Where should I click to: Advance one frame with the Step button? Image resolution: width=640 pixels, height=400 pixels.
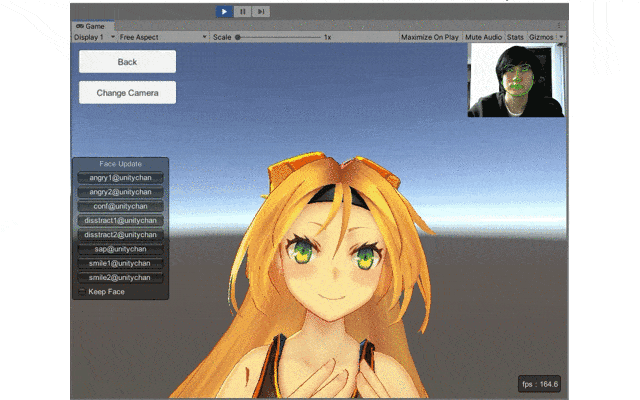pos(261,11)
